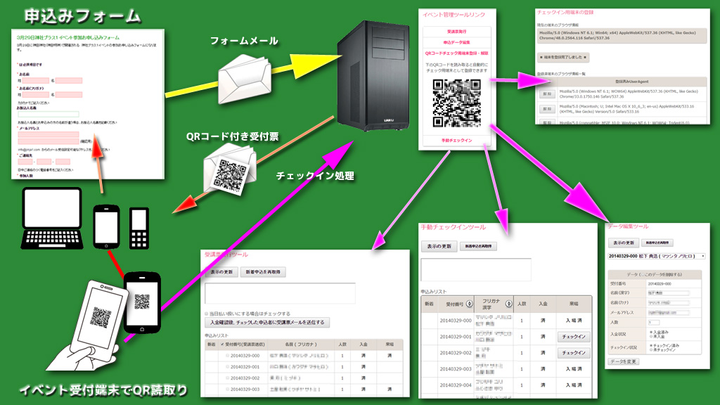Click 新着申込を再取得 in 受講票発行ツール panel
Screen dimensions: 720x405
point(263,272)
